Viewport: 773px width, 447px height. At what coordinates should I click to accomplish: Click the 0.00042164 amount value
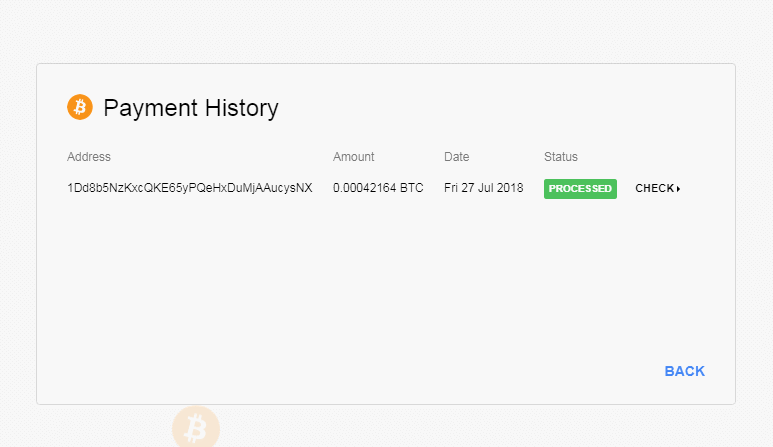[364, 189]
